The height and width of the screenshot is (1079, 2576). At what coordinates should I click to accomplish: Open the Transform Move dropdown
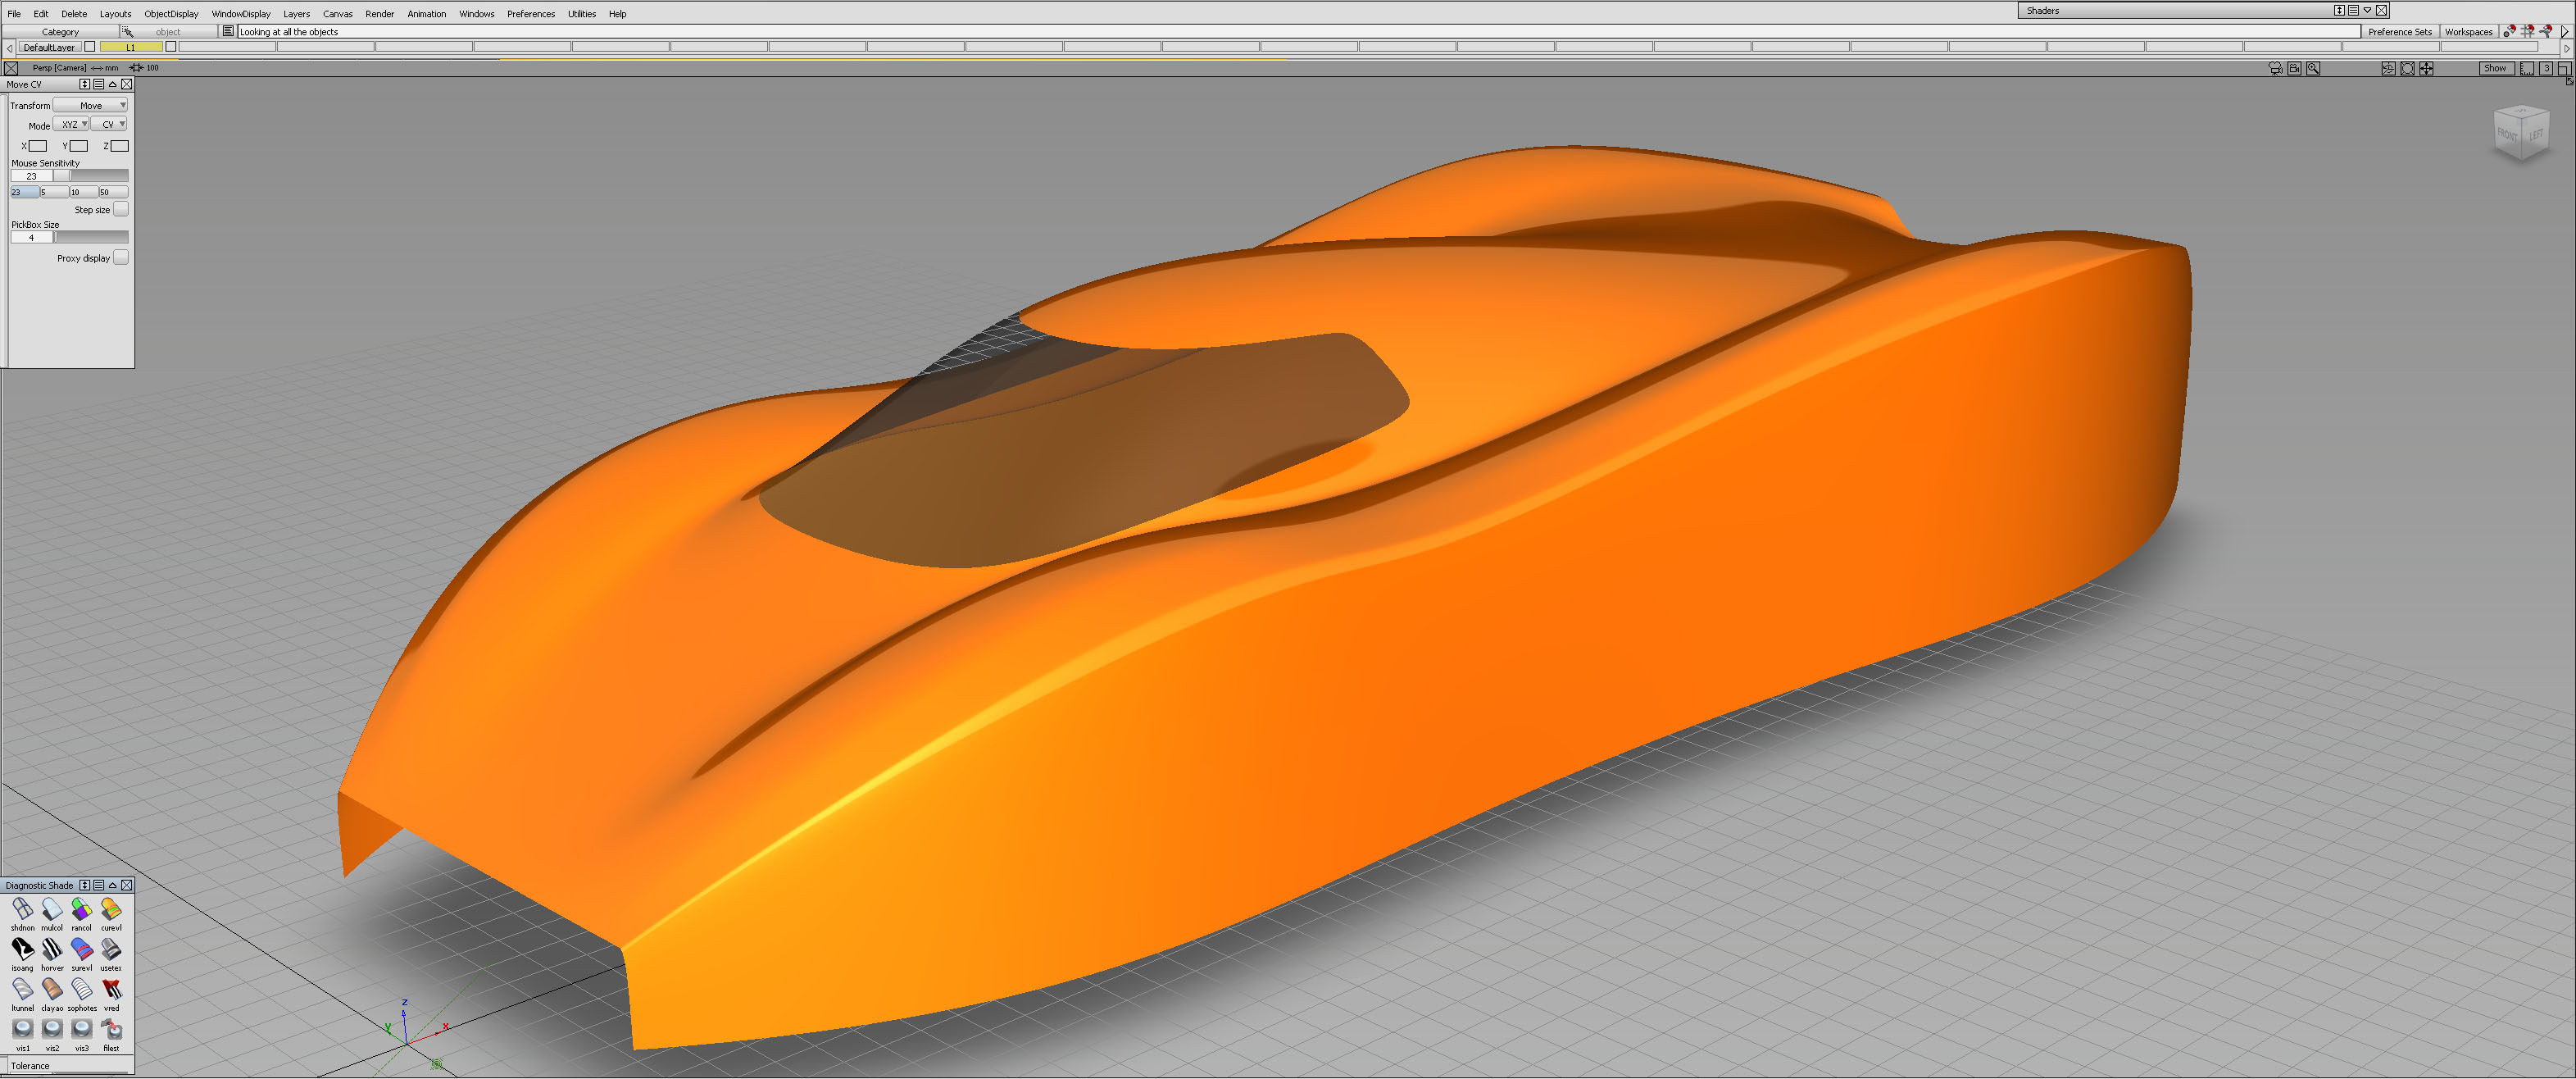(x=91, y=105)
